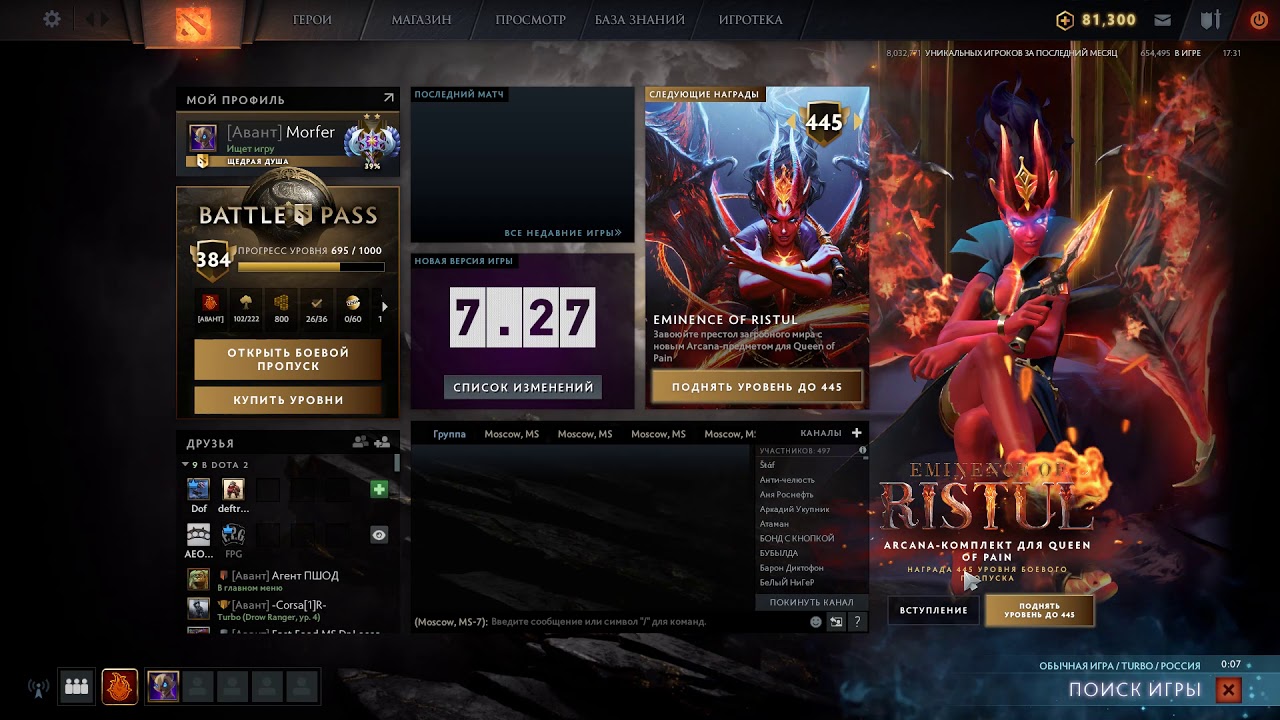Click the Вступление button
The image size is (1280, 720).
point(933,610)
